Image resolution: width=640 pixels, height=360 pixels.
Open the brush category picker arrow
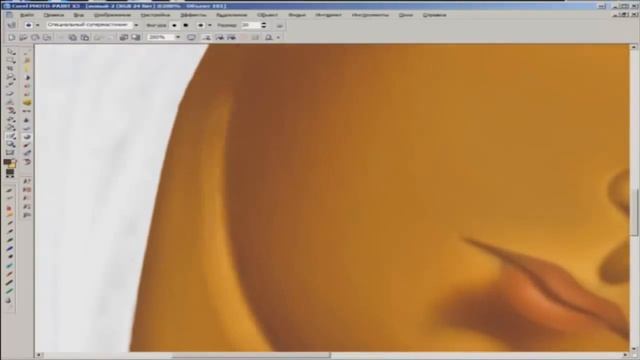(x=38, y=25)
